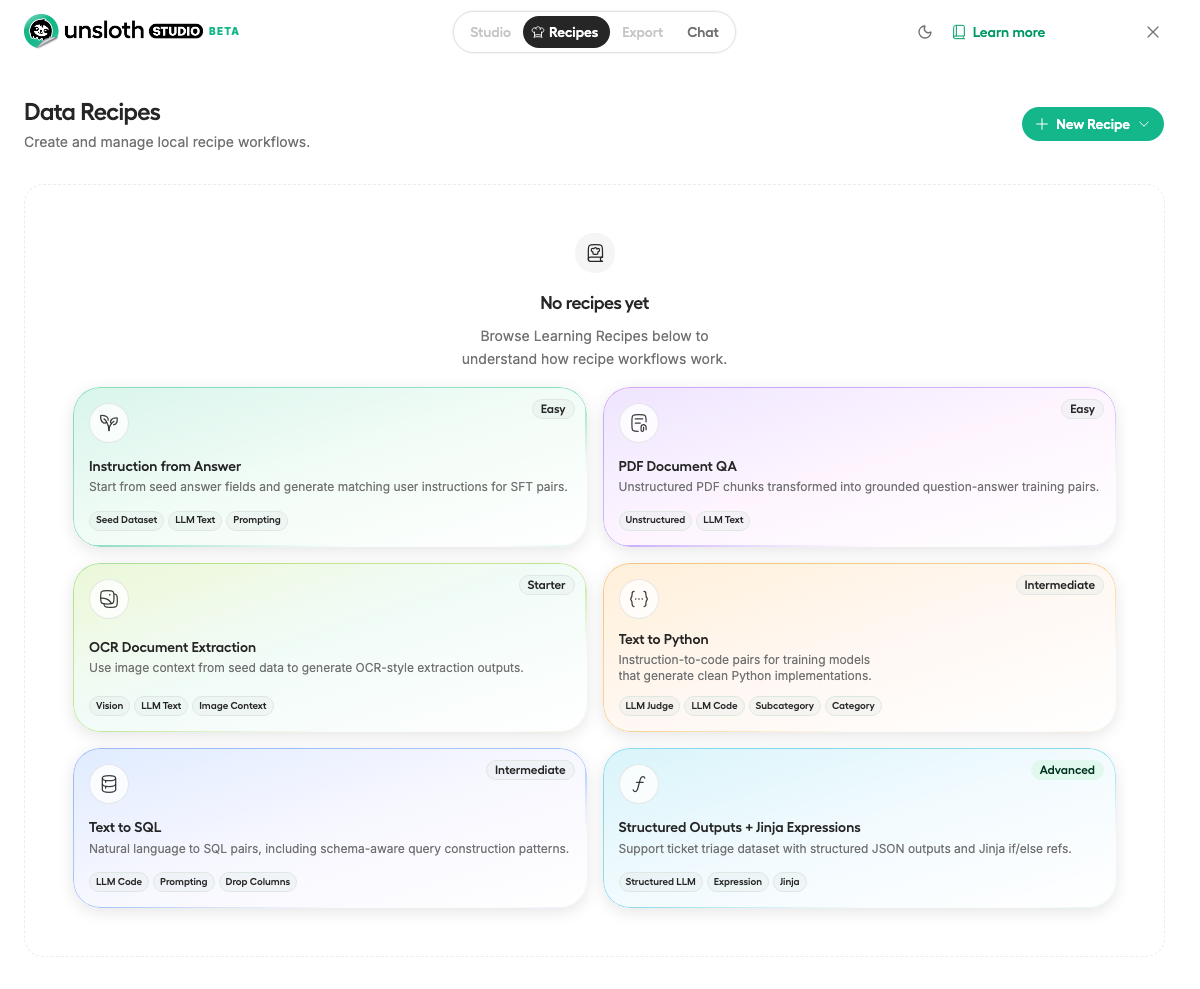
Task: Click the sprout icon on Instruction from Answer
Action: coord(109,423)
